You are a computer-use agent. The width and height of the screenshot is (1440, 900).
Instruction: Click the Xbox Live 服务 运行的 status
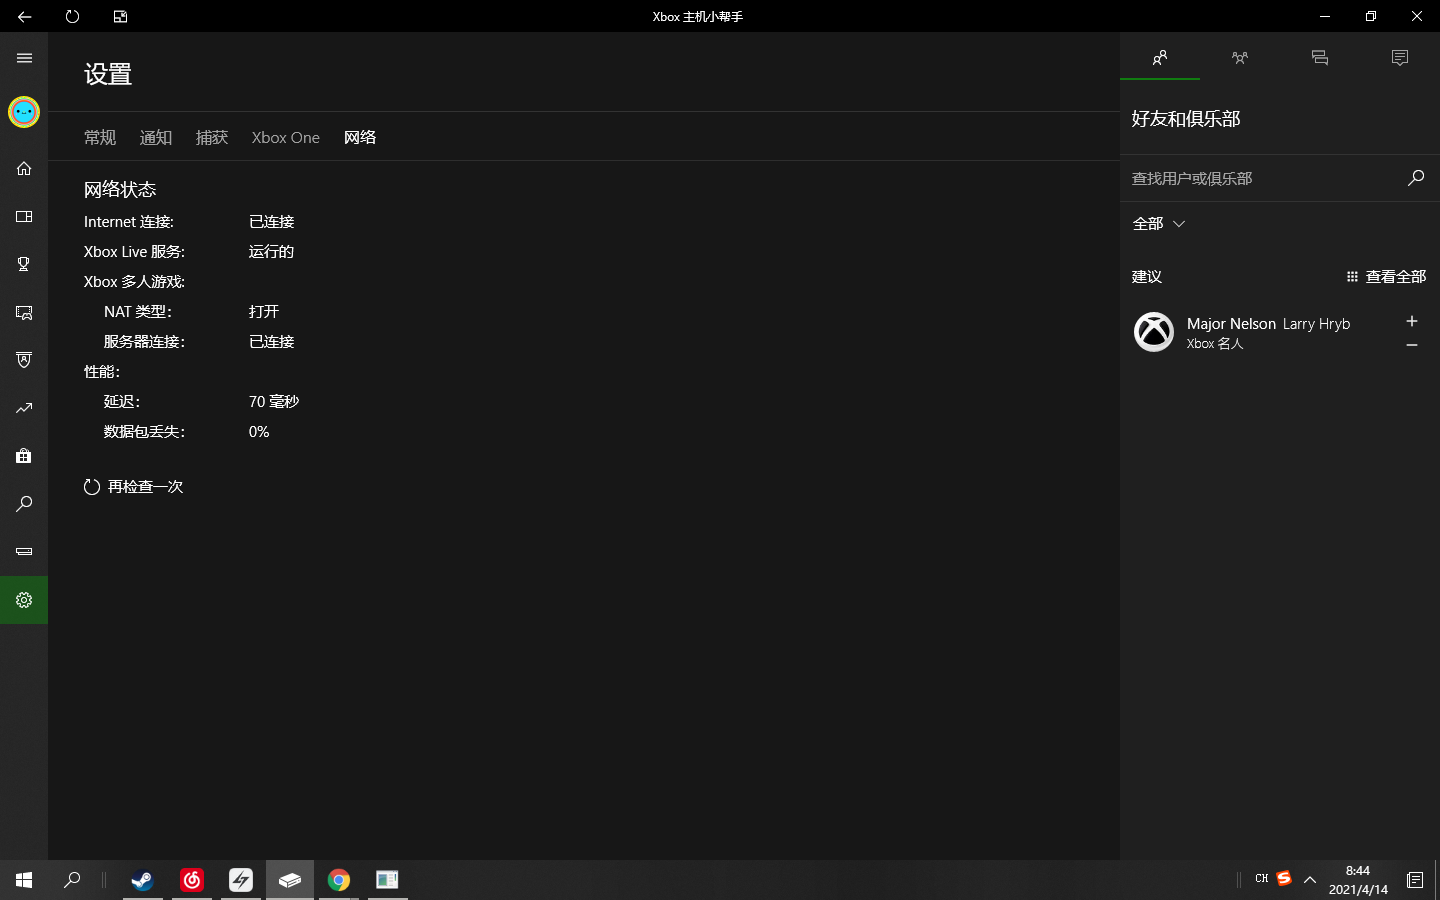tap(271, 252)
